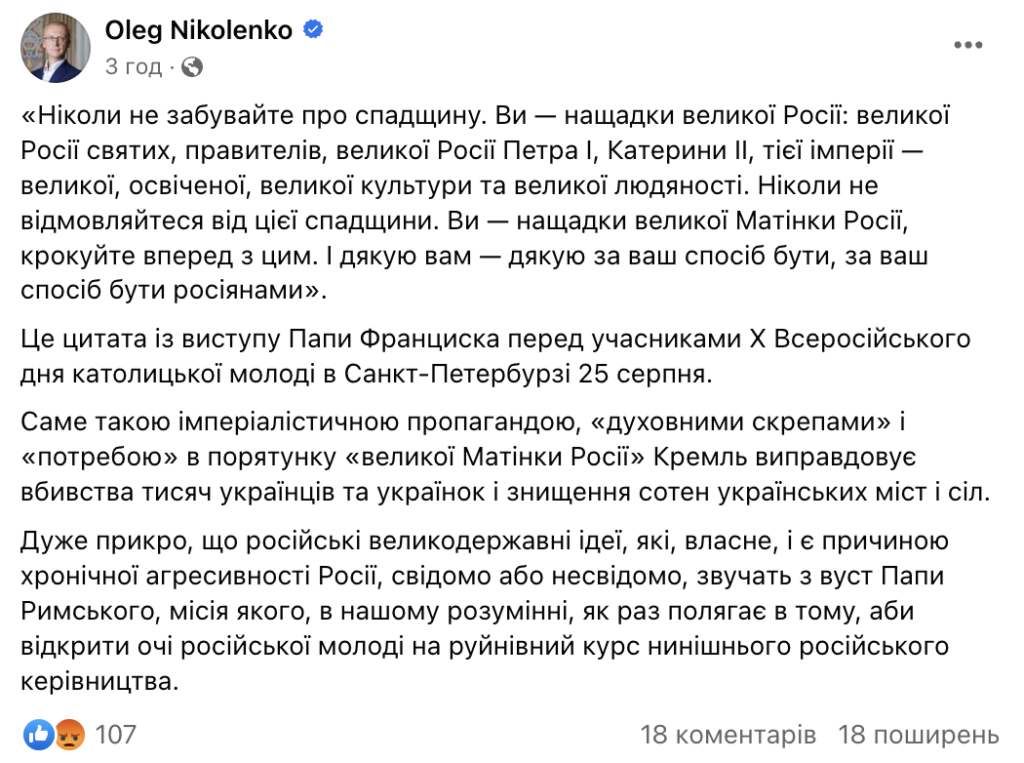Open the "18 поширень" shares link
This screenshot has height=763, width=1024.
point(919,735)
